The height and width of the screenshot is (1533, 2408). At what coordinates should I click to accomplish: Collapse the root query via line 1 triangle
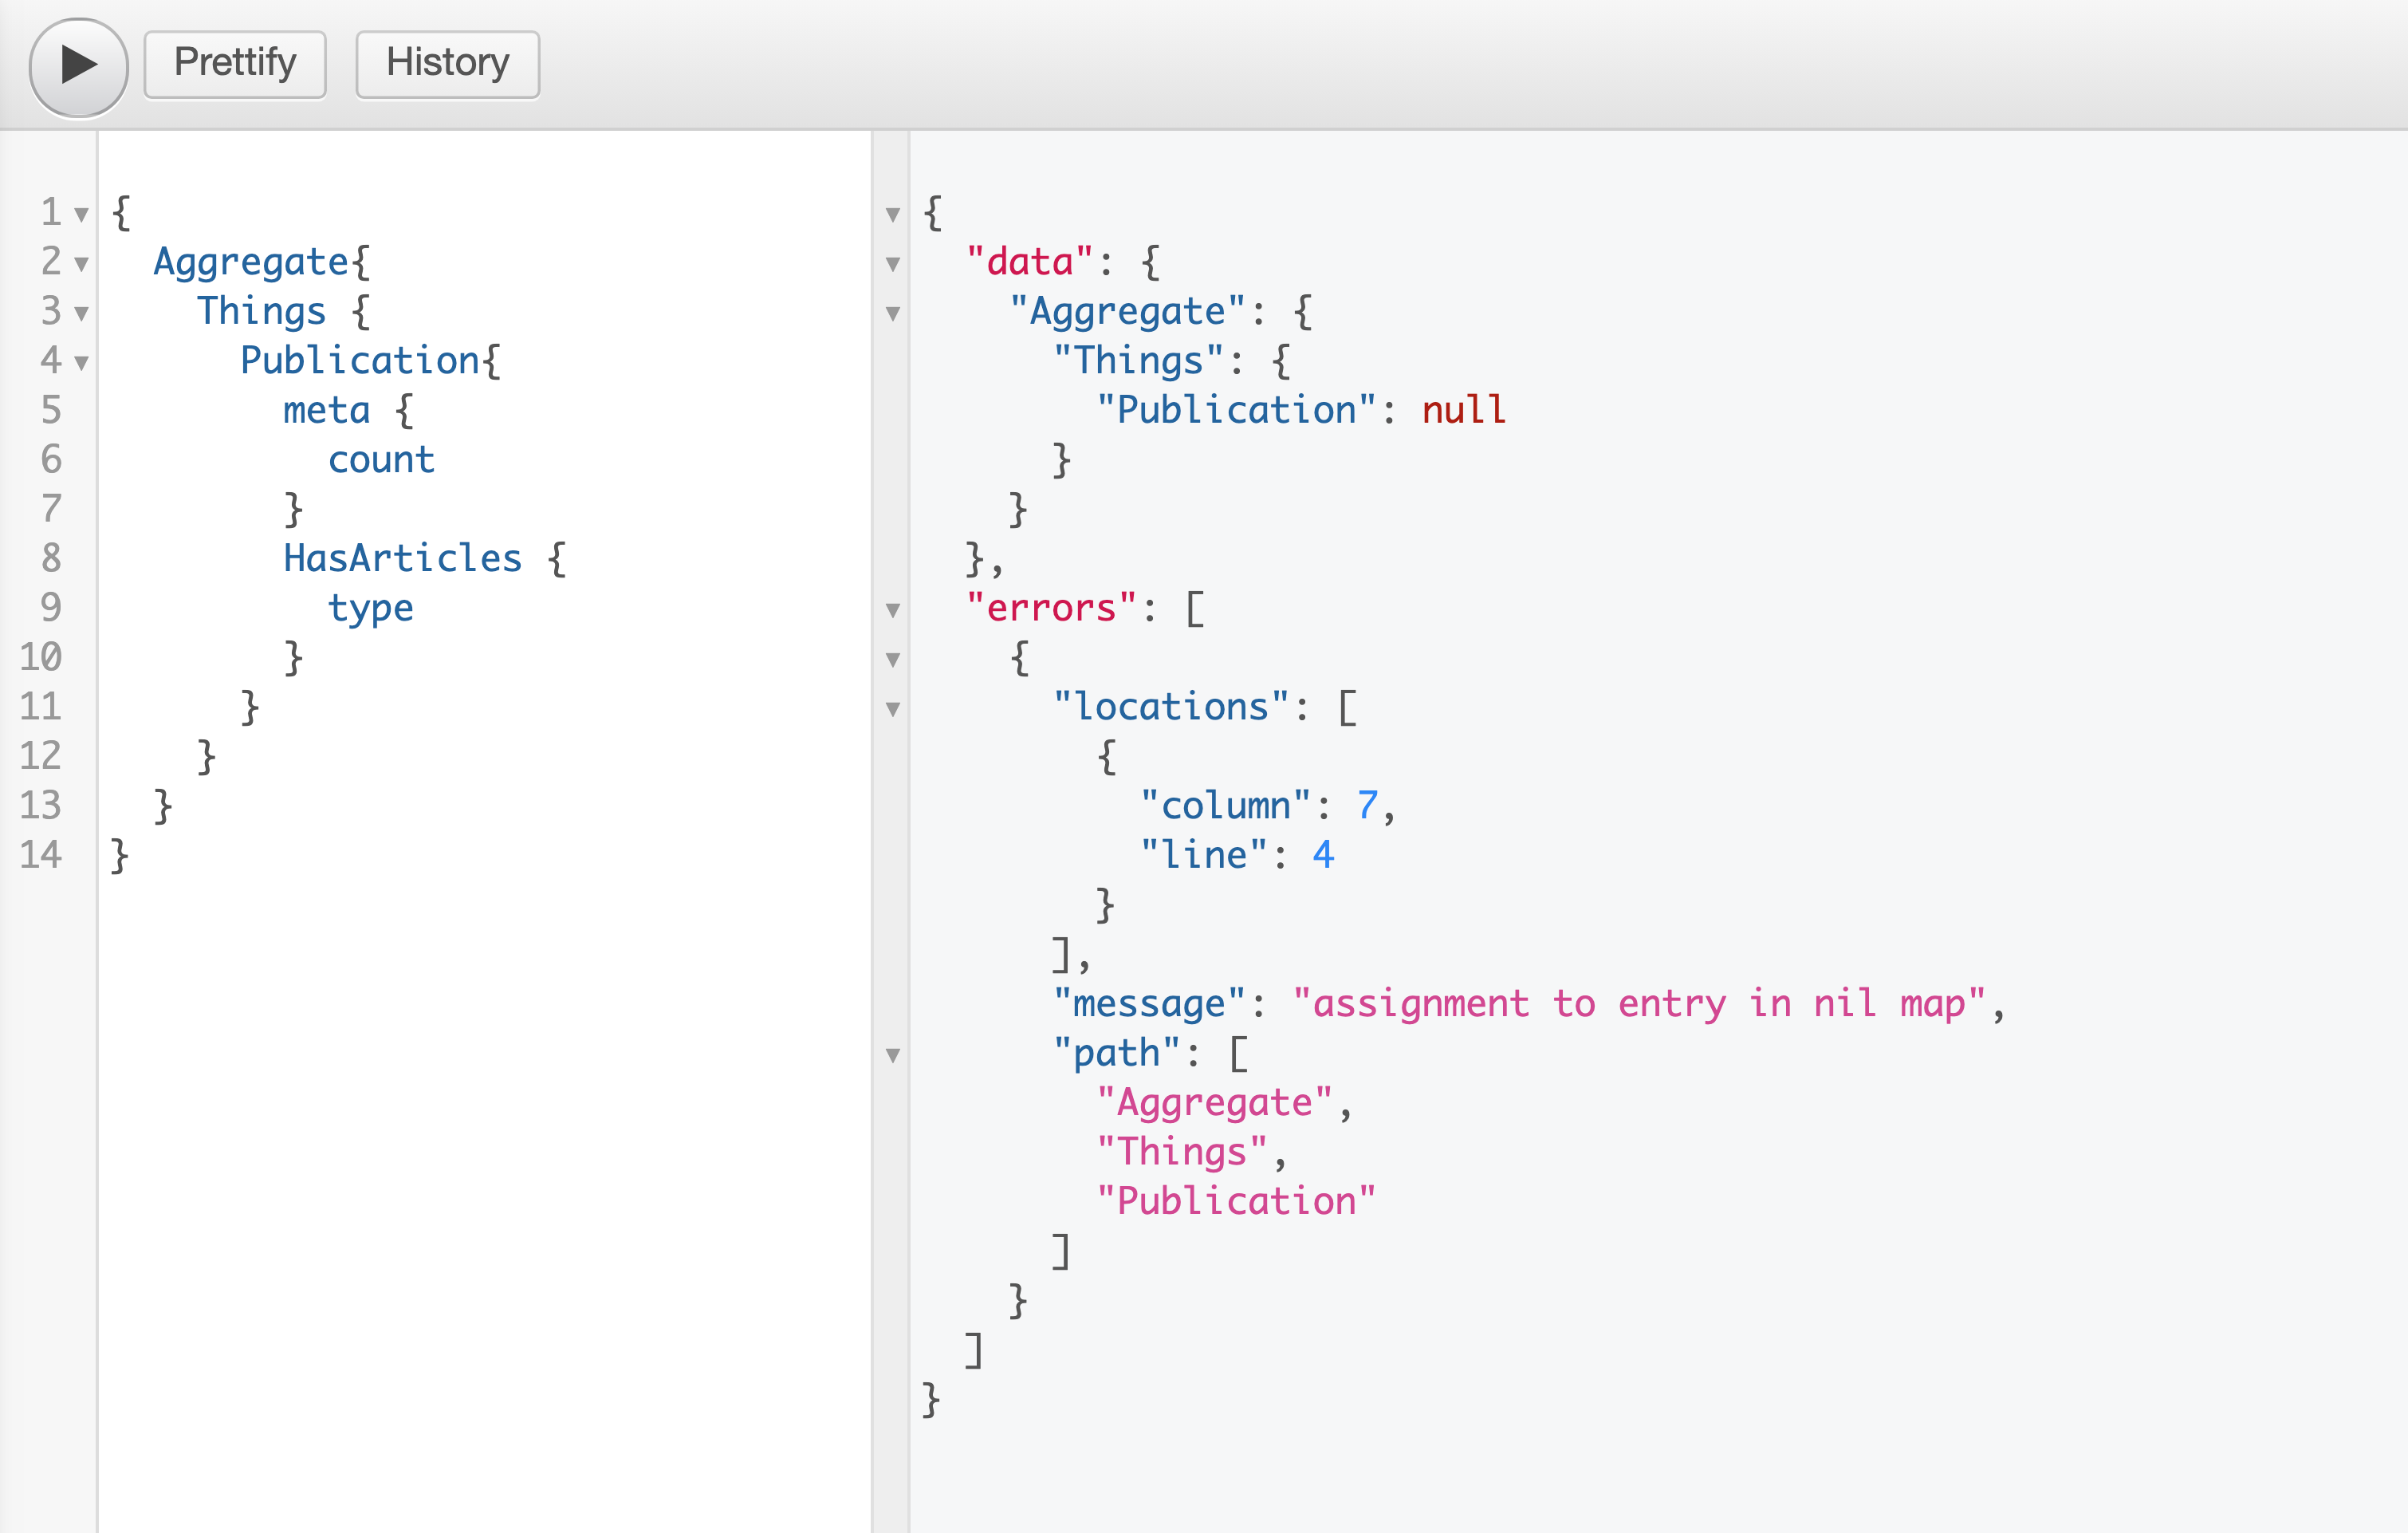(81, 214)
